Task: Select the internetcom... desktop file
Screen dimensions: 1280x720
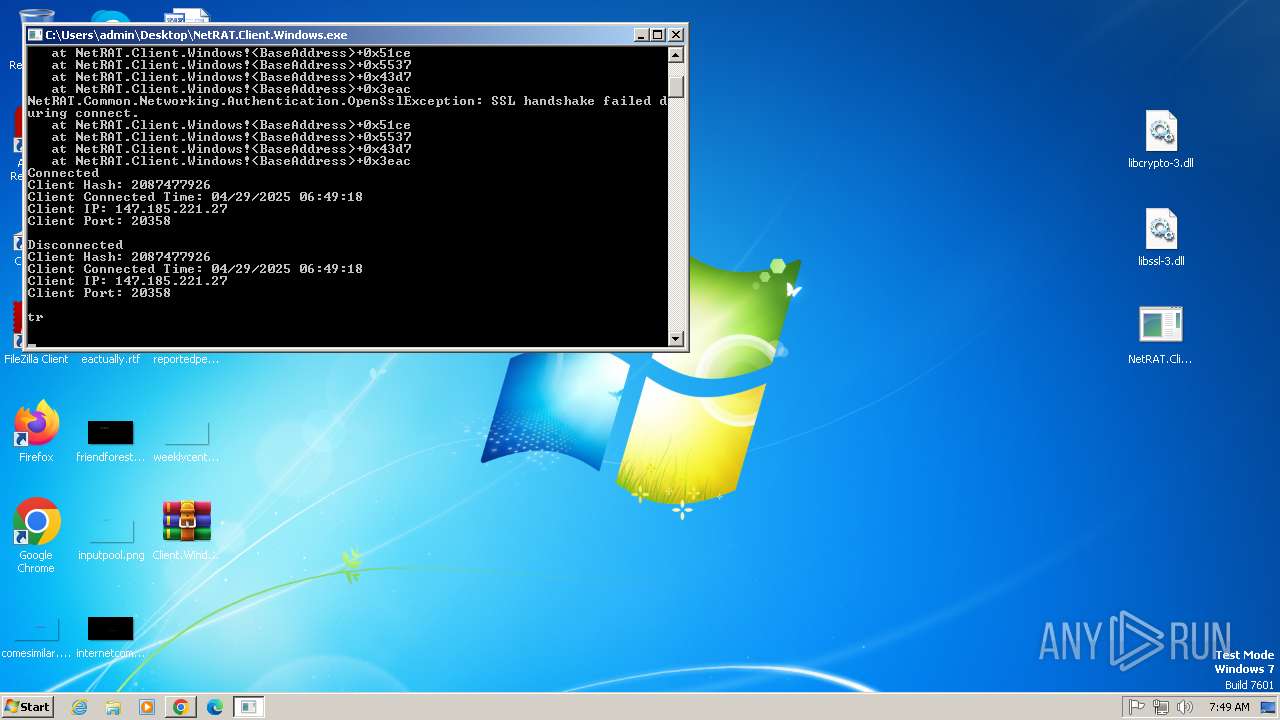Action: [x=110, y=638]
